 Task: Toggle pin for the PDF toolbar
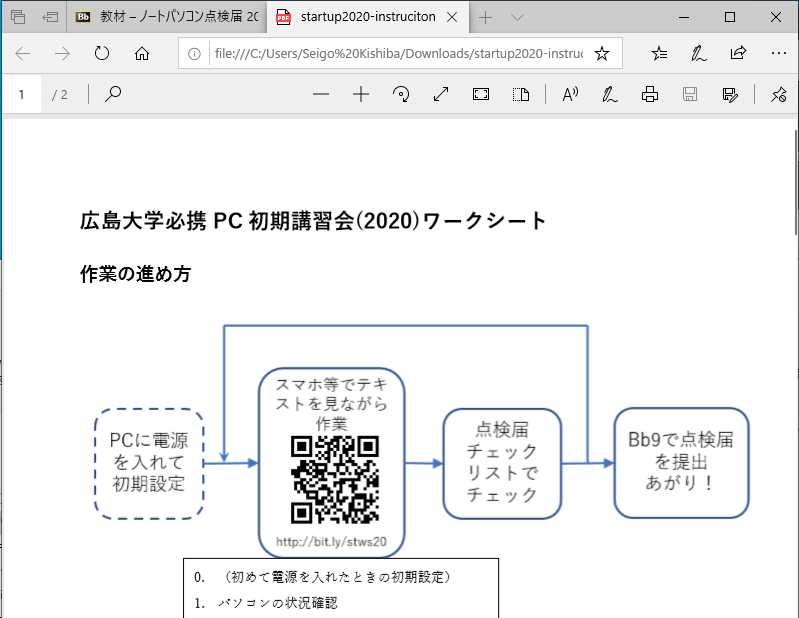(778, 95)
